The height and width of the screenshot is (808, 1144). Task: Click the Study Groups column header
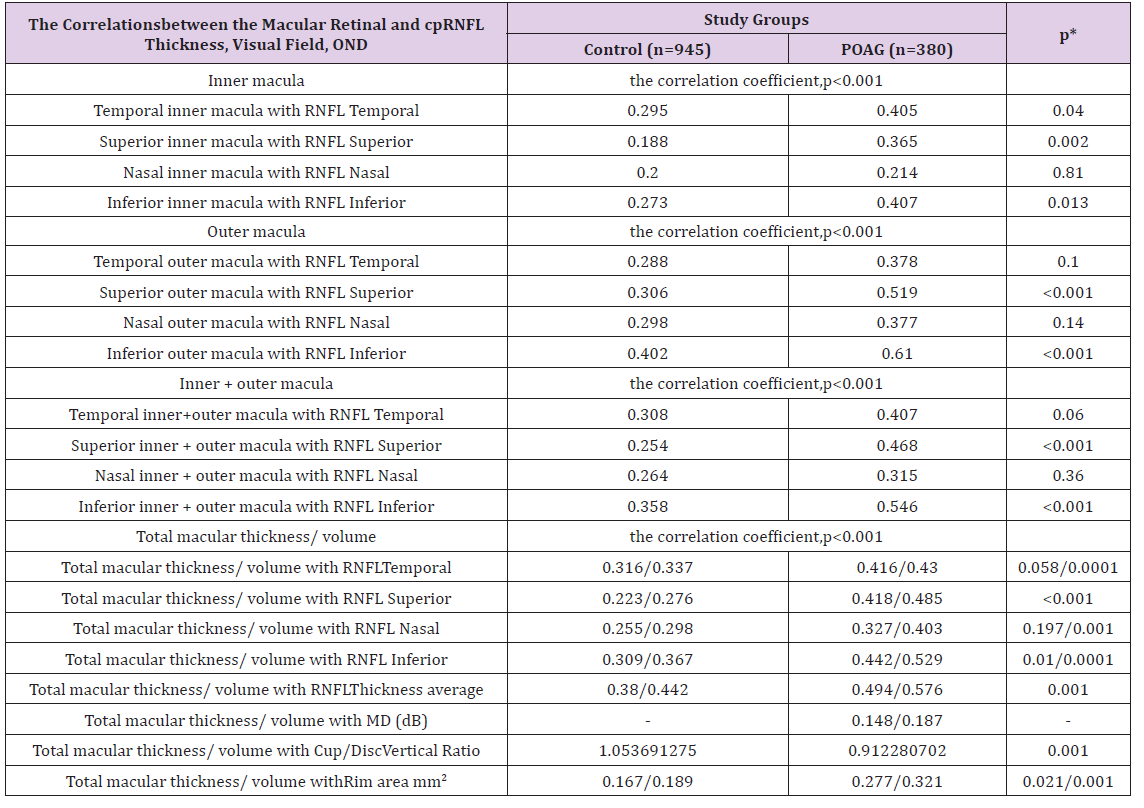click(x=756, y=20)
